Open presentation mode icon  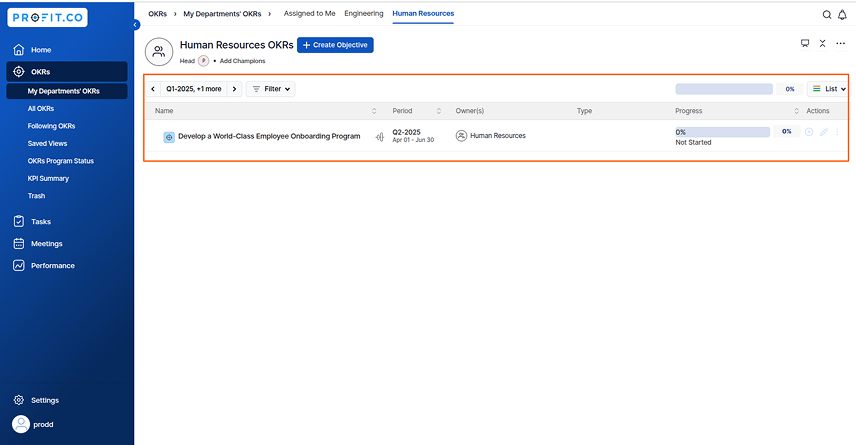point(805,43)
